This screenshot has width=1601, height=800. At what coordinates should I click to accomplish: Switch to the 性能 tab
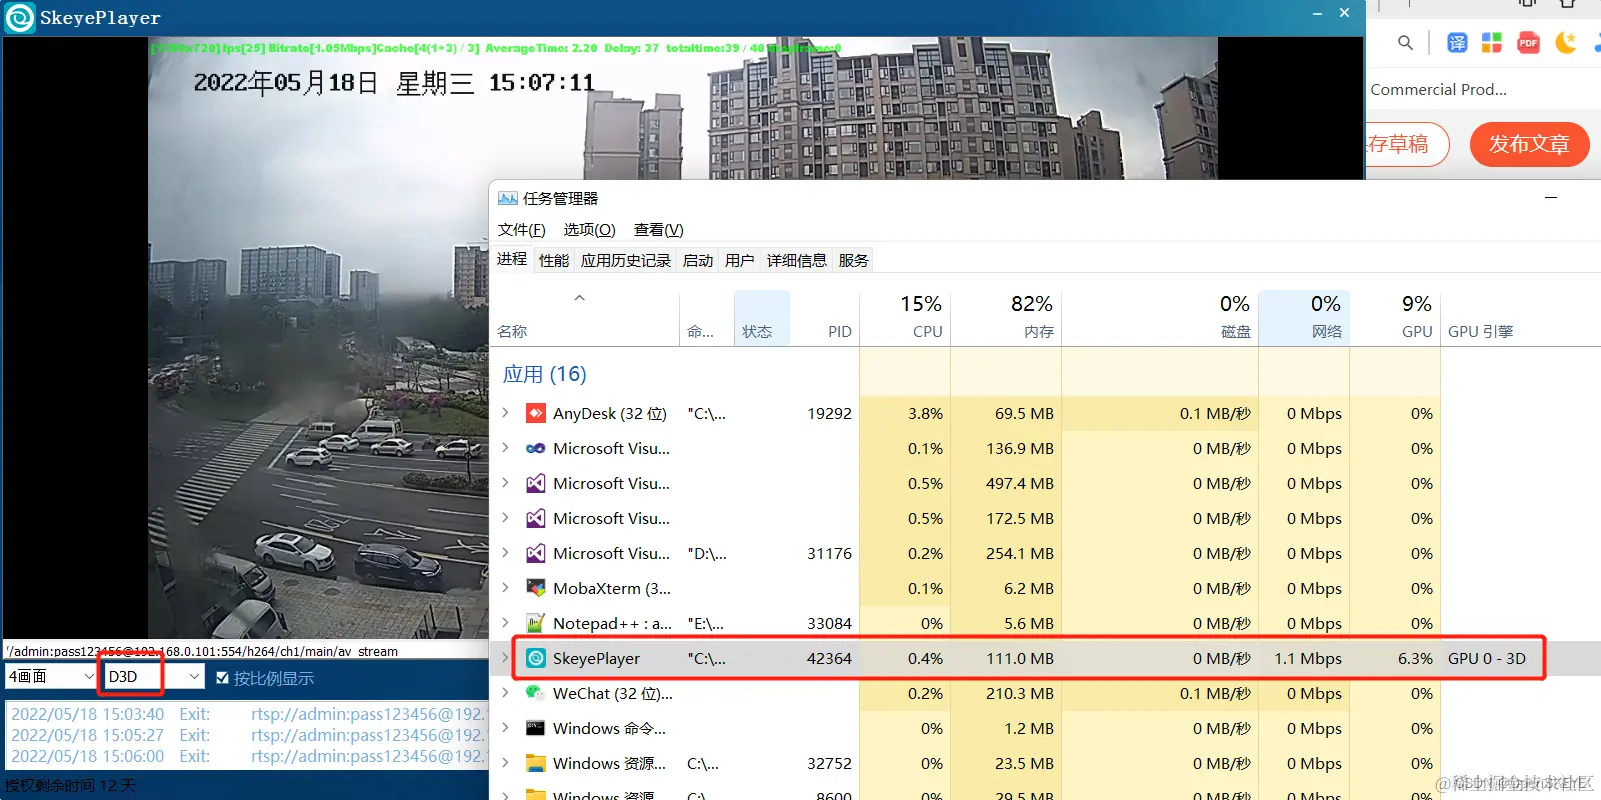point(554,261)
